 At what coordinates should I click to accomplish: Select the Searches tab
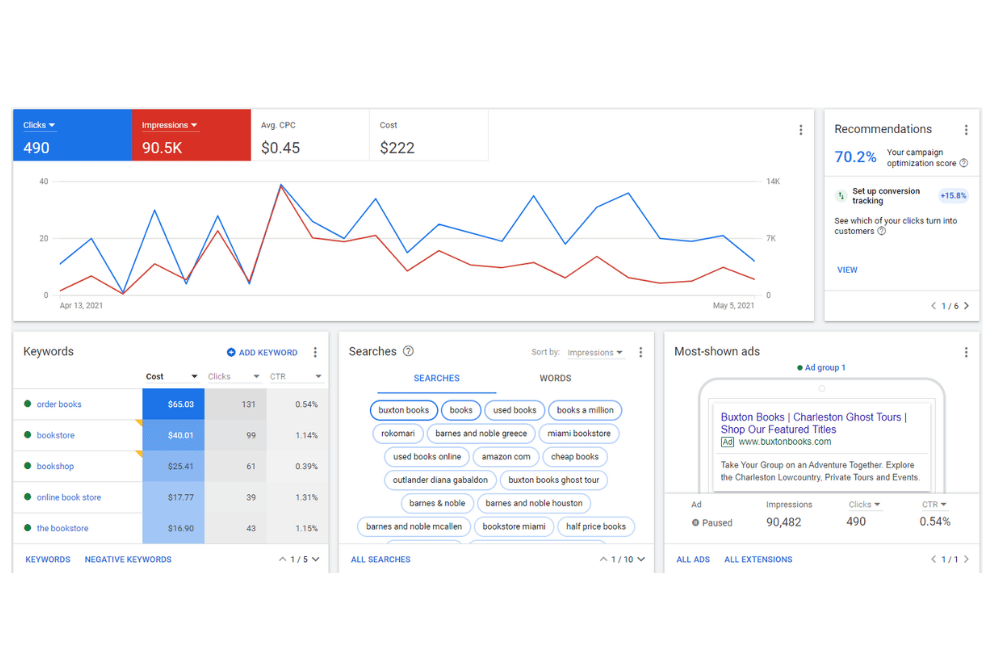(x=436, y=378)
